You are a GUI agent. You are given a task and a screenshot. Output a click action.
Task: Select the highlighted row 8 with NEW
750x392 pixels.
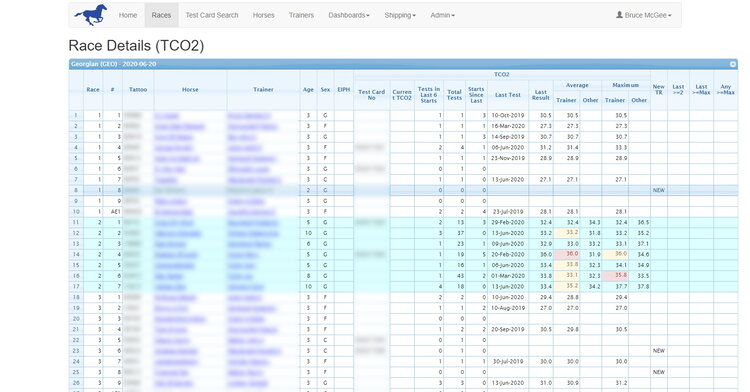403,190
